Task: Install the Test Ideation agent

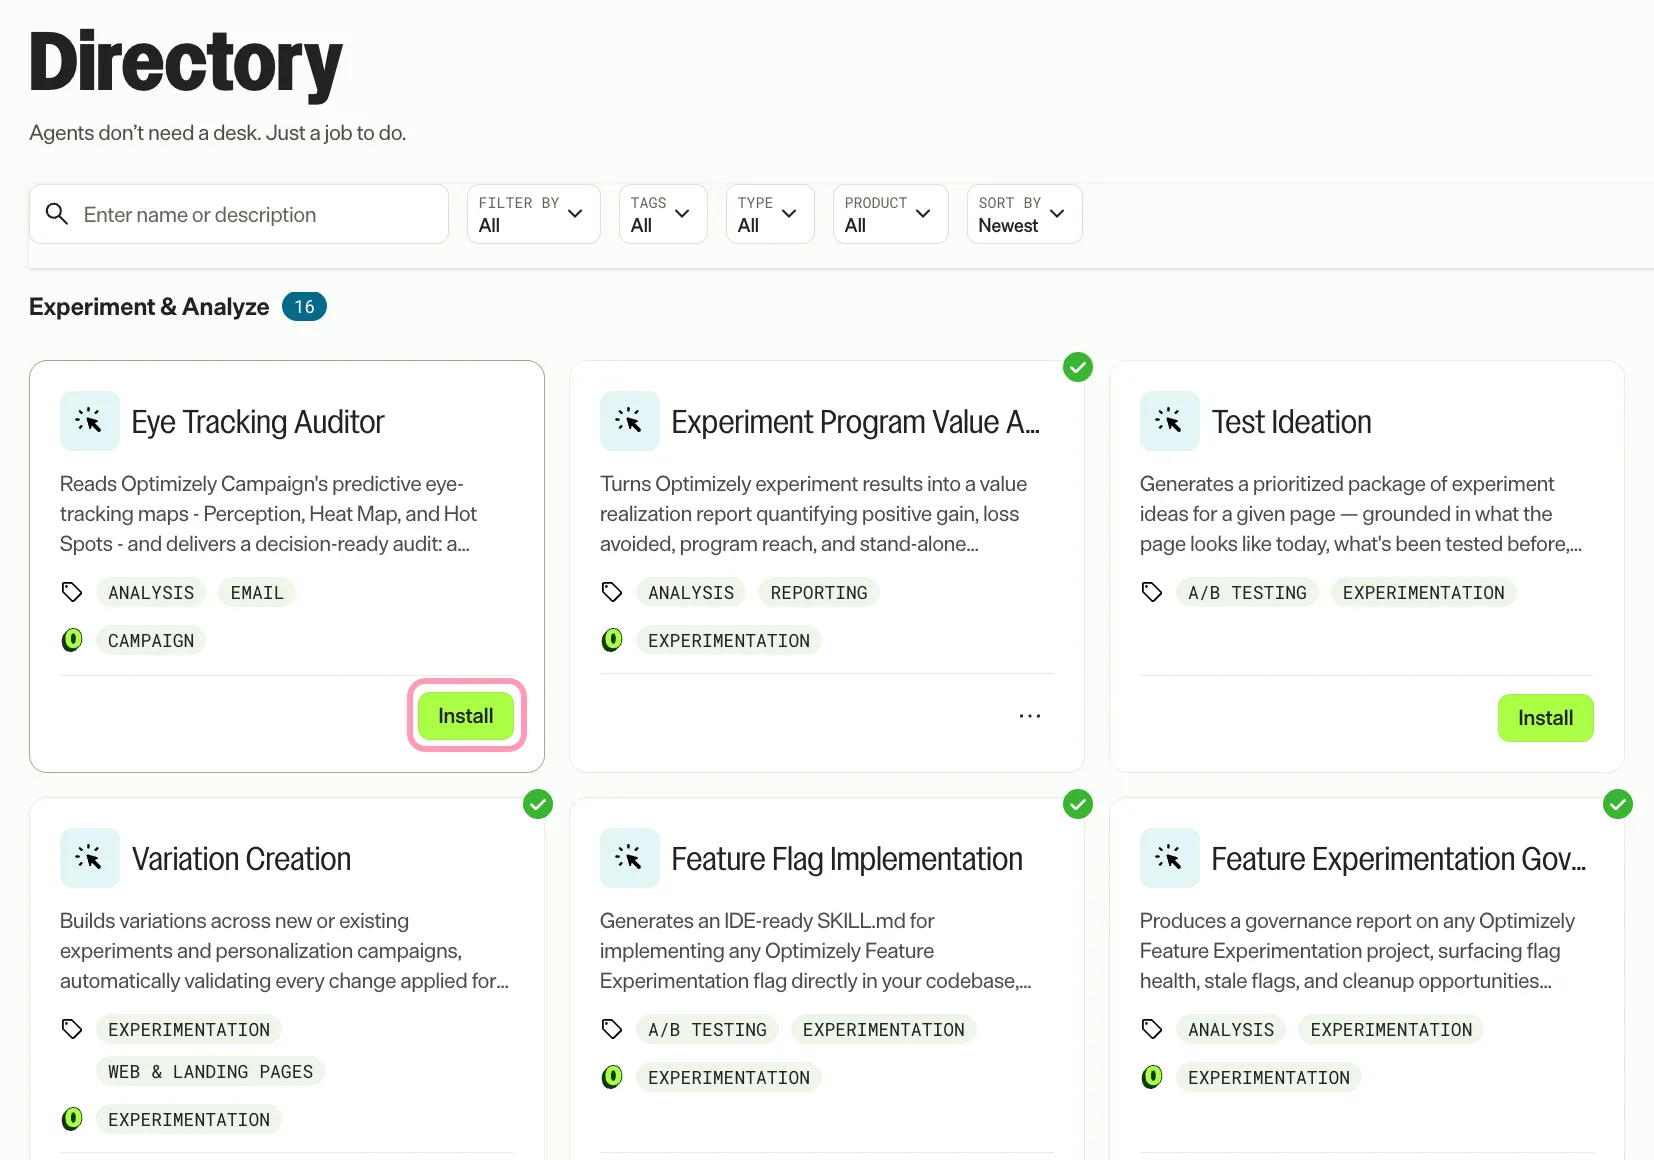Action: click(x=1546, y=718)
